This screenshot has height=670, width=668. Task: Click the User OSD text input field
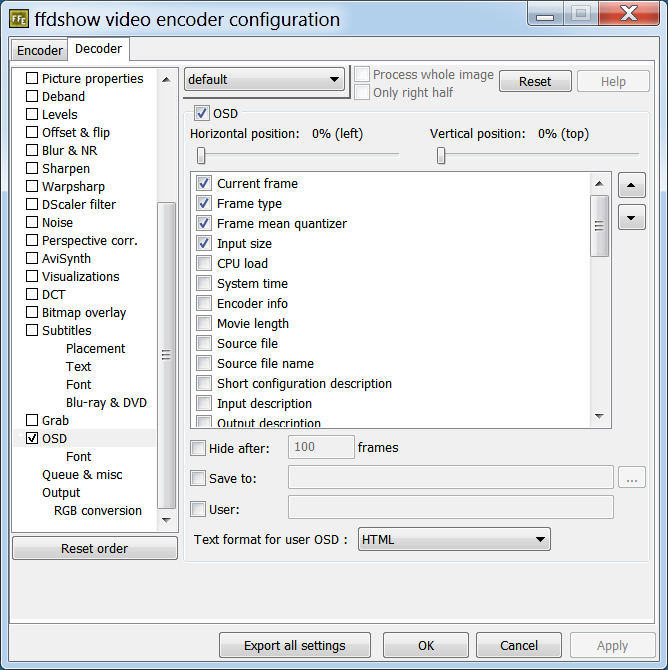pyautogui.click(x=451, y=507)
